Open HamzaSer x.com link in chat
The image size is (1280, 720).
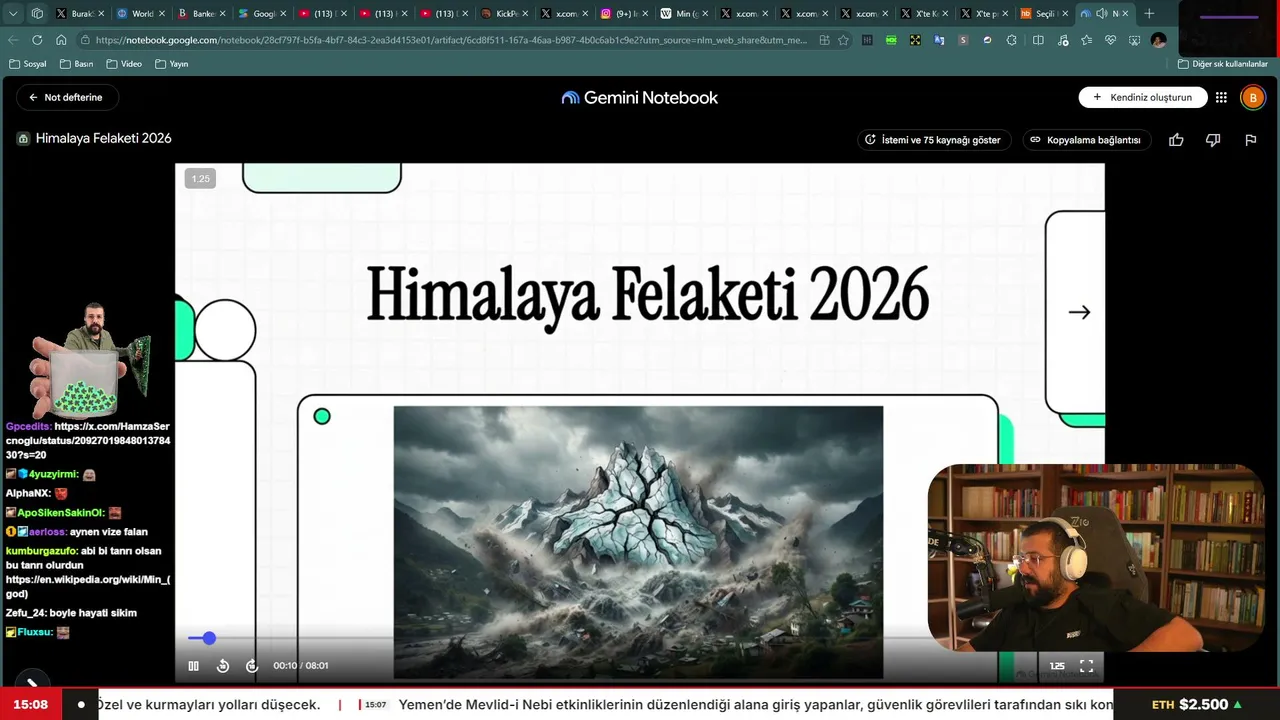[88, 440]
